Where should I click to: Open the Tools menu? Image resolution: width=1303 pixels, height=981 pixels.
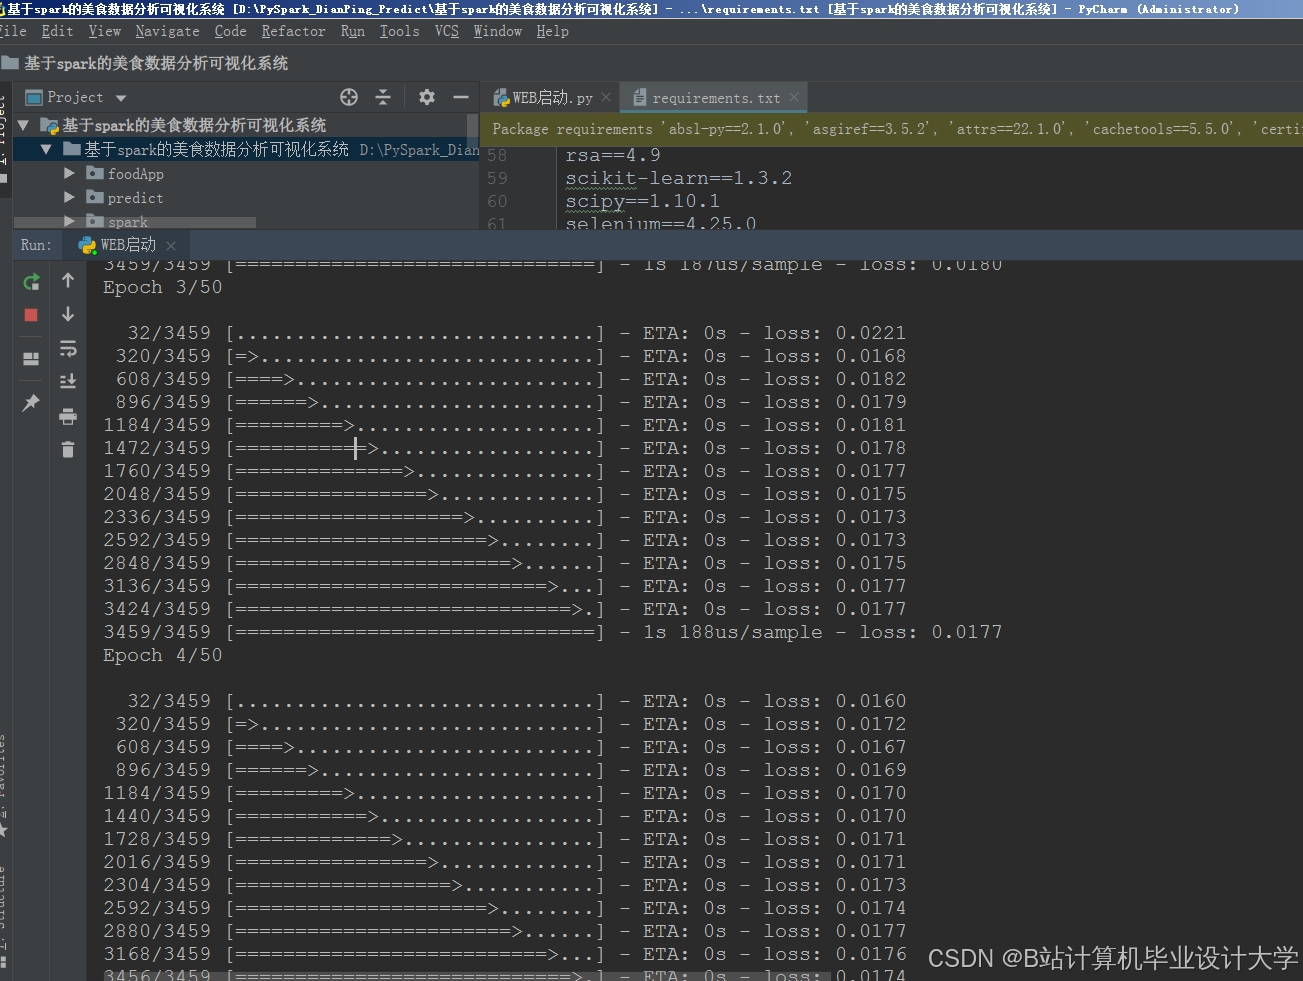coord(399,31)
